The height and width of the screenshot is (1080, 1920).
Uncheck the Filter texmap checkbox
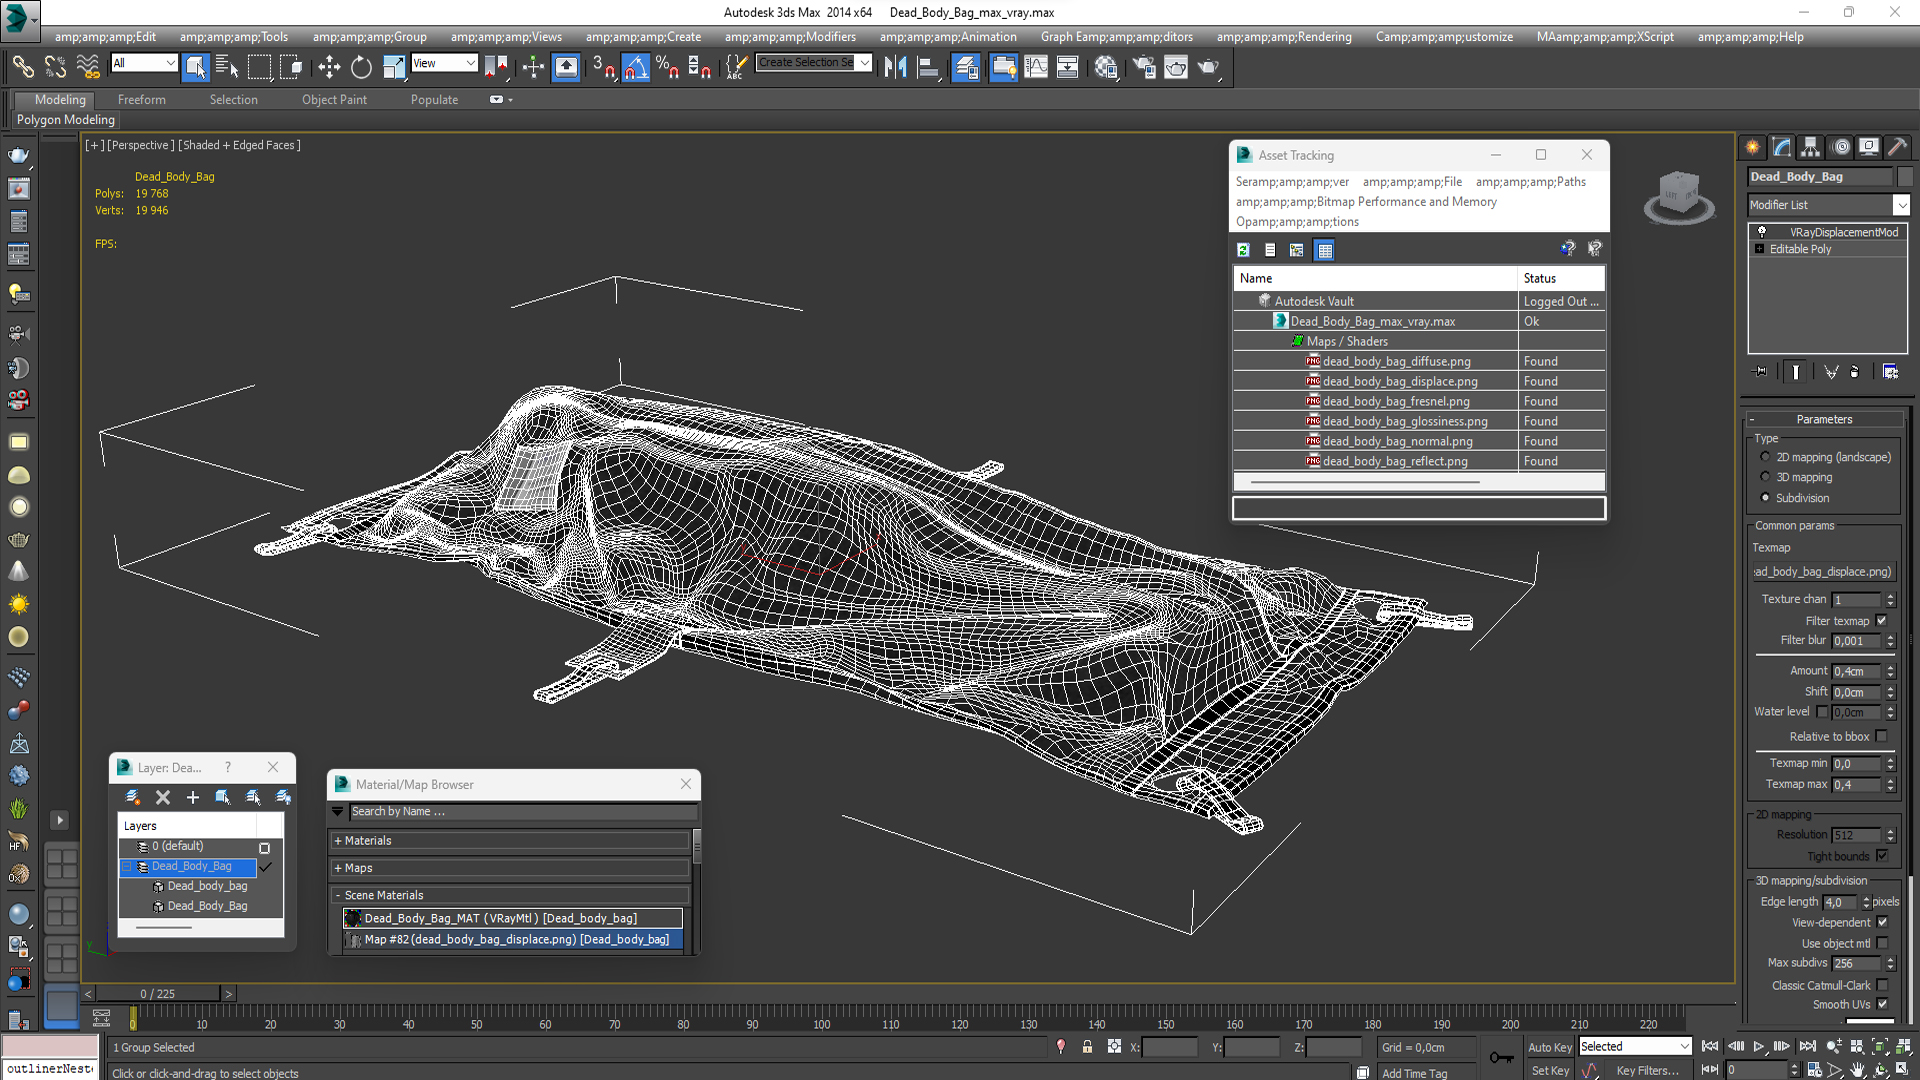tap(1881, 621)
